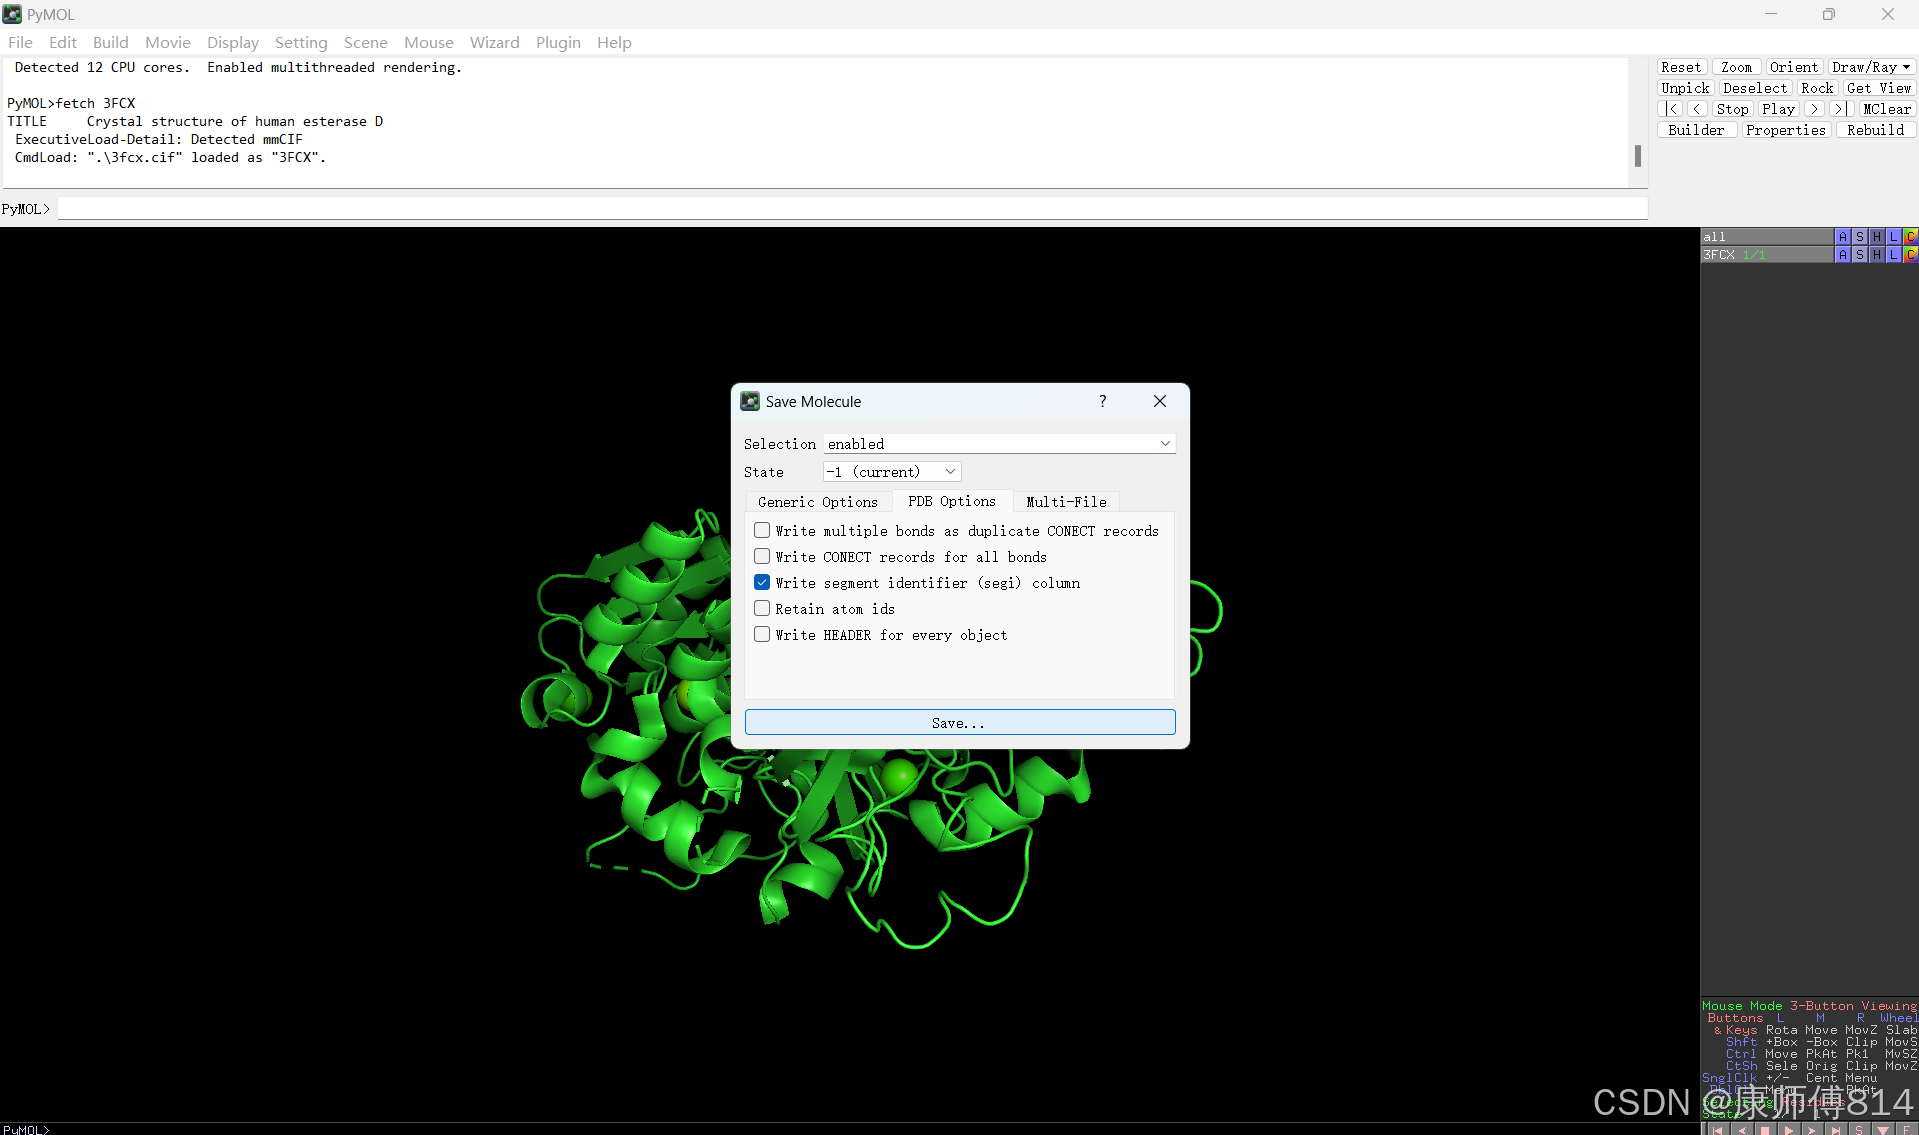Open the Build menu
This screenshot has width=1919, height=1135.
(110, 42)
